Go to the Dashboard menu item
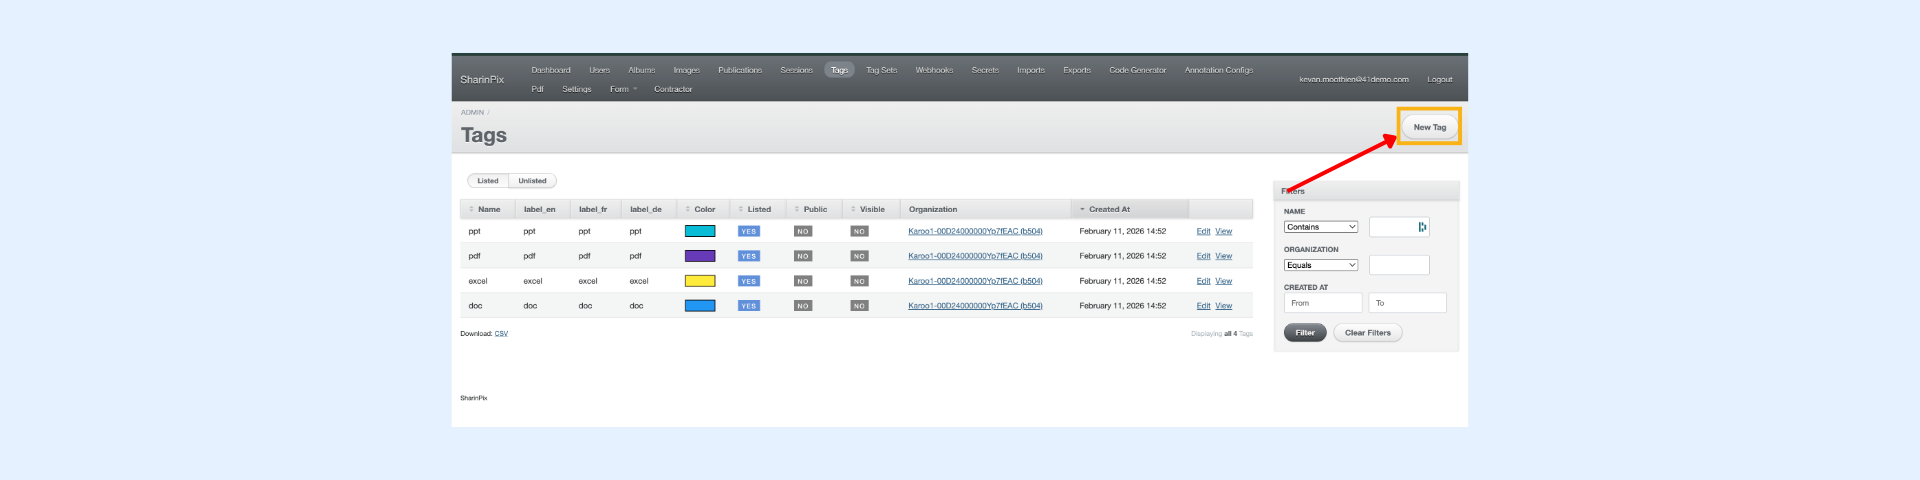 tap(551, 70)
